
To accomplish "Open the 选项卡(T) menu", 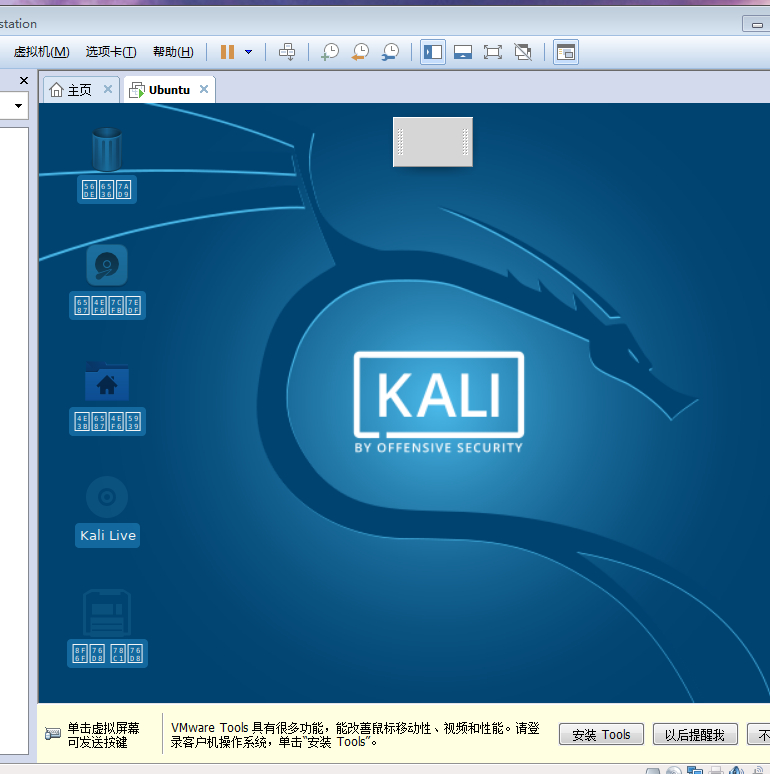I will [x=111, y=52].
